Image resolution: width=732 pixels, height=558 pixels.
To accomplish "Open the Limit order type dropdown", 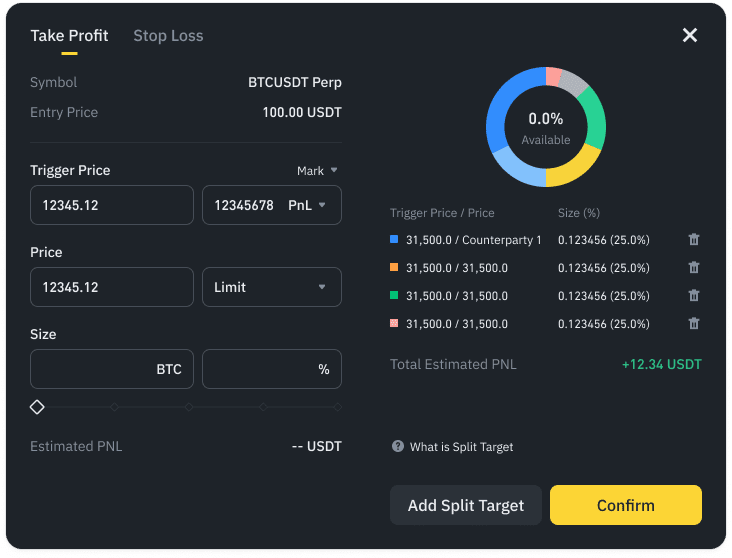I will [x=272, y=287].
